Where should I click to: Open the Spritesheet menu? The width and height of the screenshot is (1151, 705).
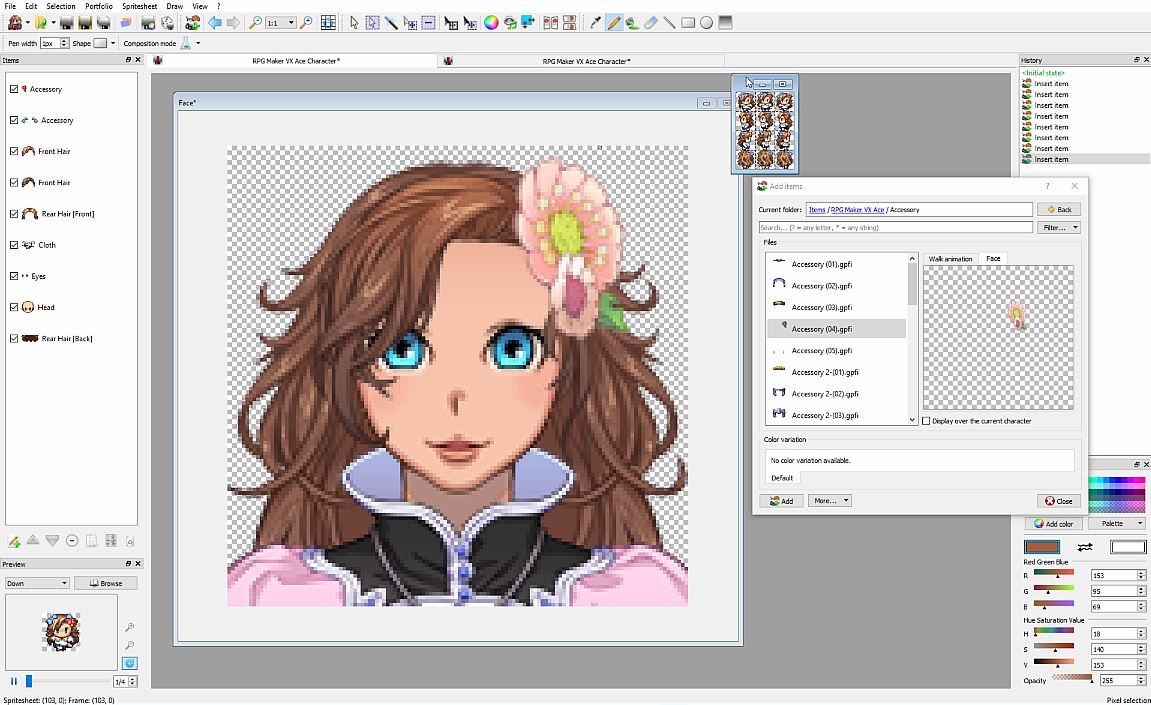[139, 6]
